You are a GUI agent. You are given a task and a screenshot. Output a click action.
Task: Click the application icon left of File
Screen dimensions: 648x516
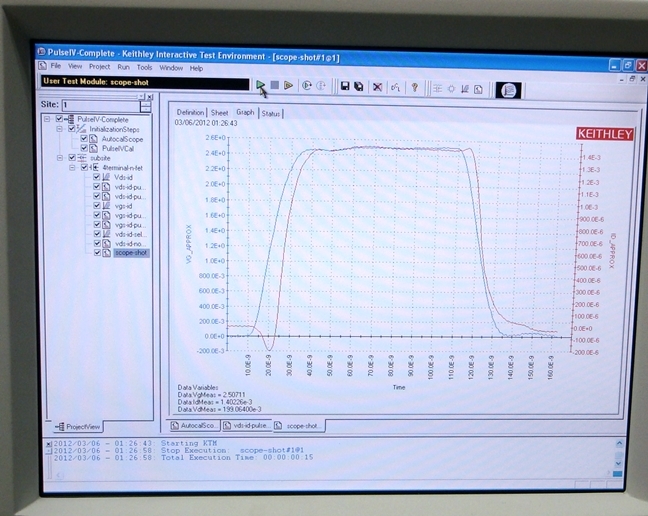click(43, 65)
